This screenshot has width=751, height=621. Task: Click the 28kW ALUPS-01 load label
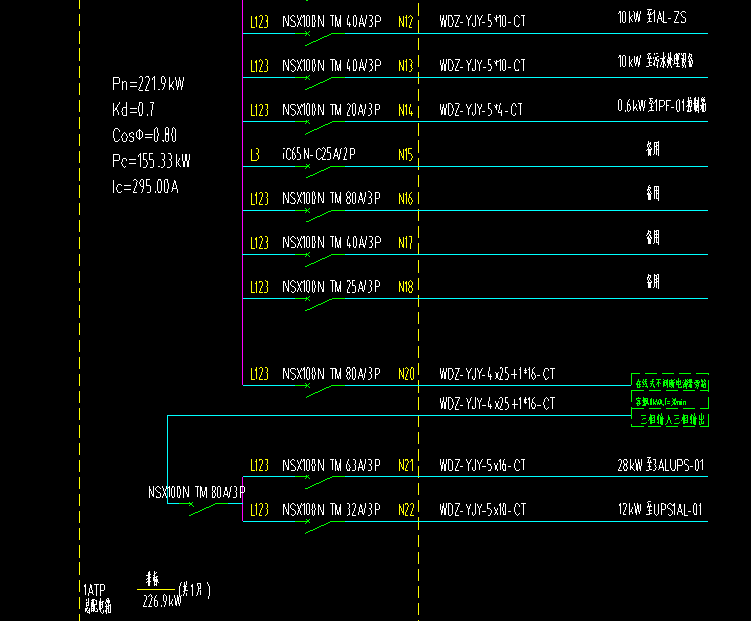(x=660, y=465)
